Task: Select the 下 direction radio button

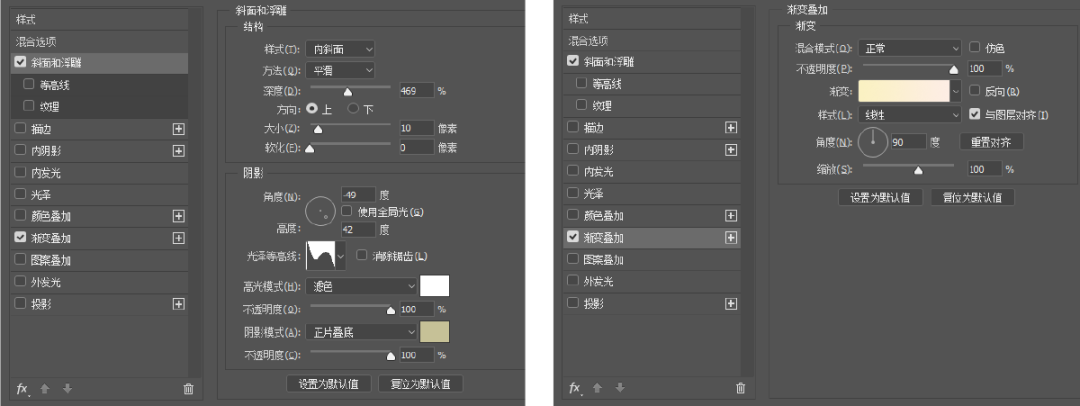Action: coord(352,108)
